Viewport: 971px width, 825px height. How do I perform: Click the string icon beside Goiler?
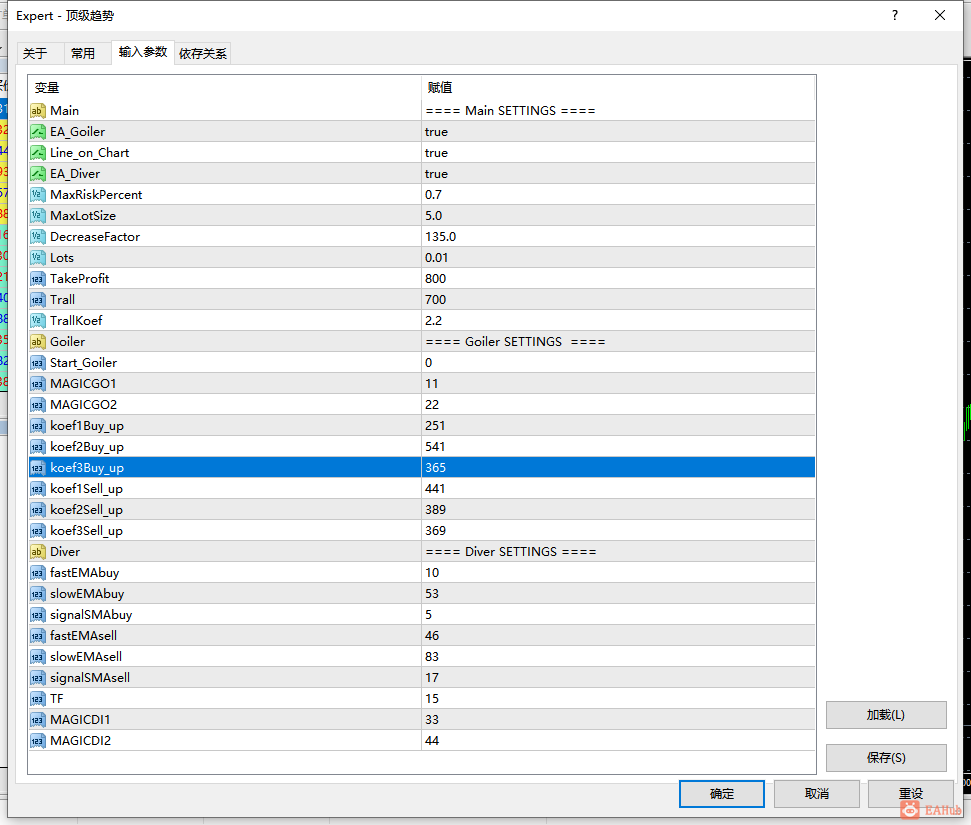[x=38, y=342]
